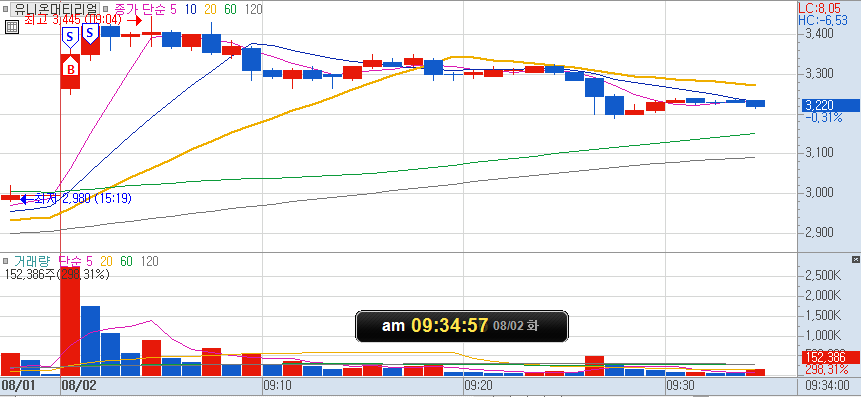Click the 09:10 time axis label
Image resolution: width=861 pixels, height=397 pixels.
pos(276,384)
